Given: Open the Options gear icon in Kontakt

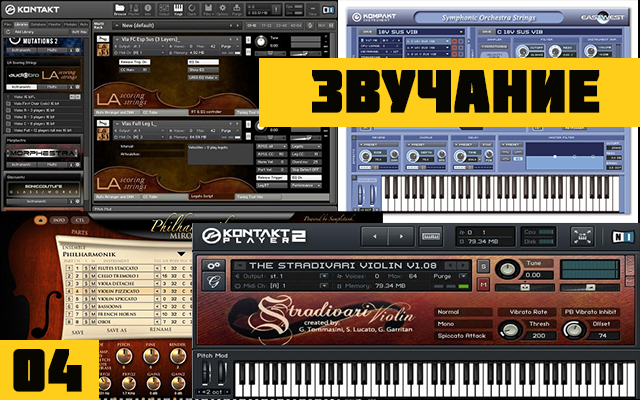Looking at the screenshot, I should pyautogui.click(x=222, y=9).
